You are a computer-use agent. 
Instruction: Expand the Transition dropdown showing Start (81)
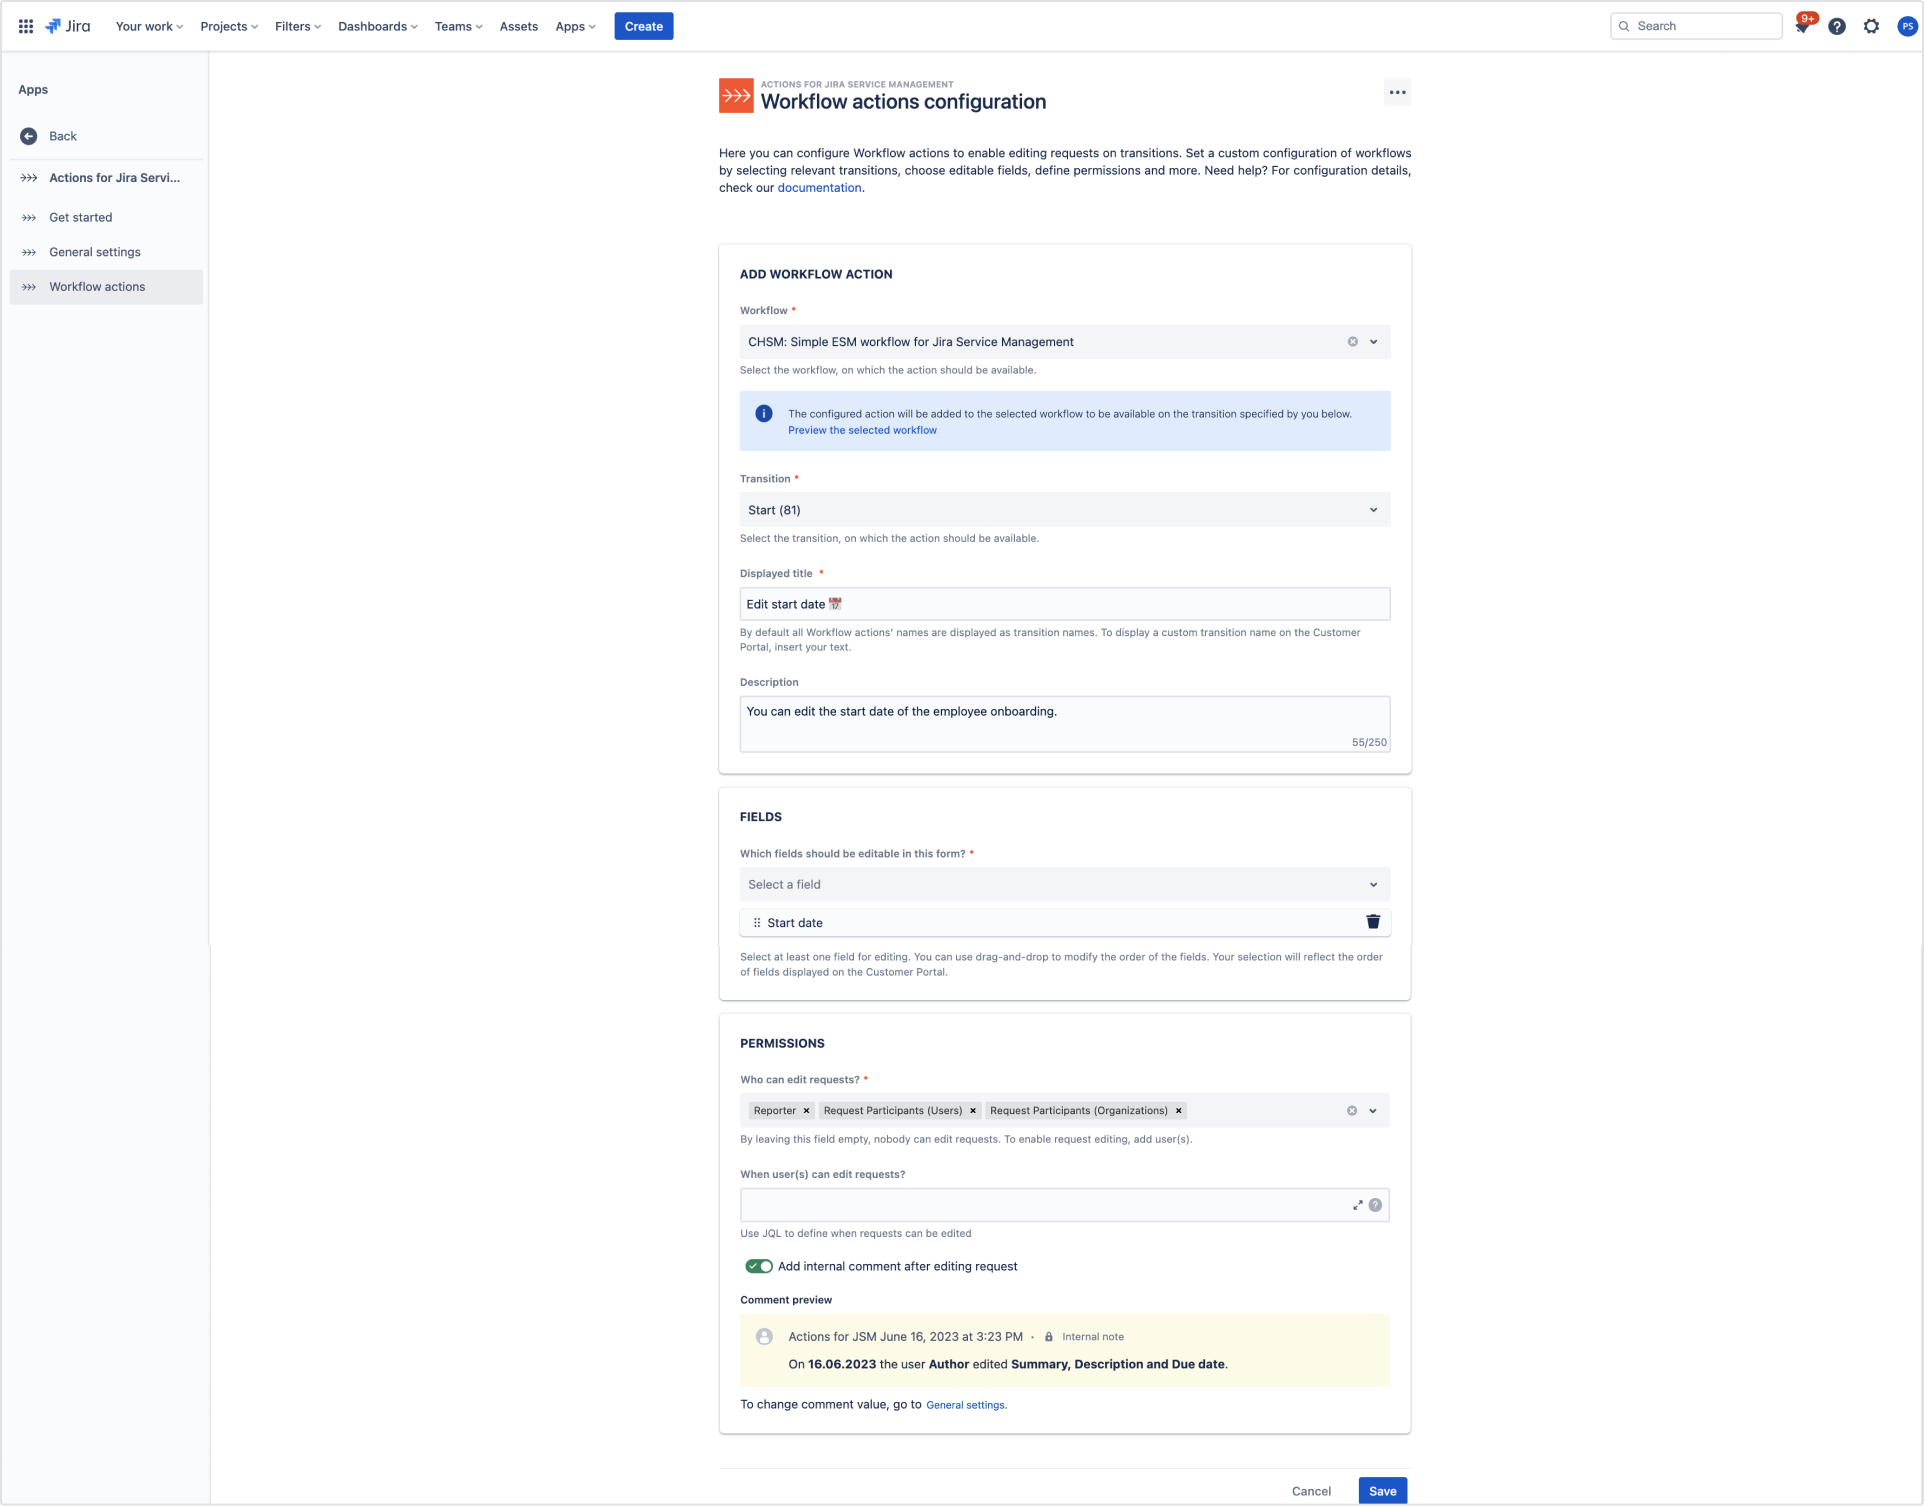coord(1065,510)
